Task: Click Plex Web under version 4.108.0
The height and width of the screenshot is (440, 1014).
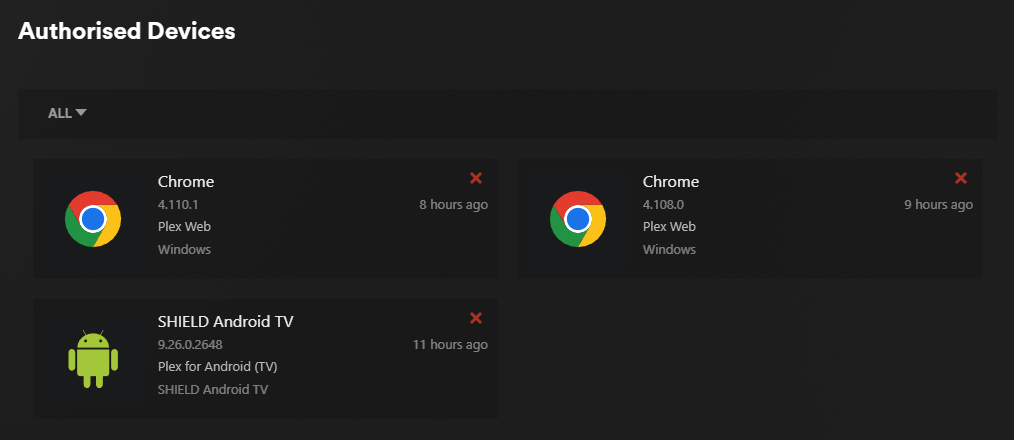Action: (x=669, y=226)
